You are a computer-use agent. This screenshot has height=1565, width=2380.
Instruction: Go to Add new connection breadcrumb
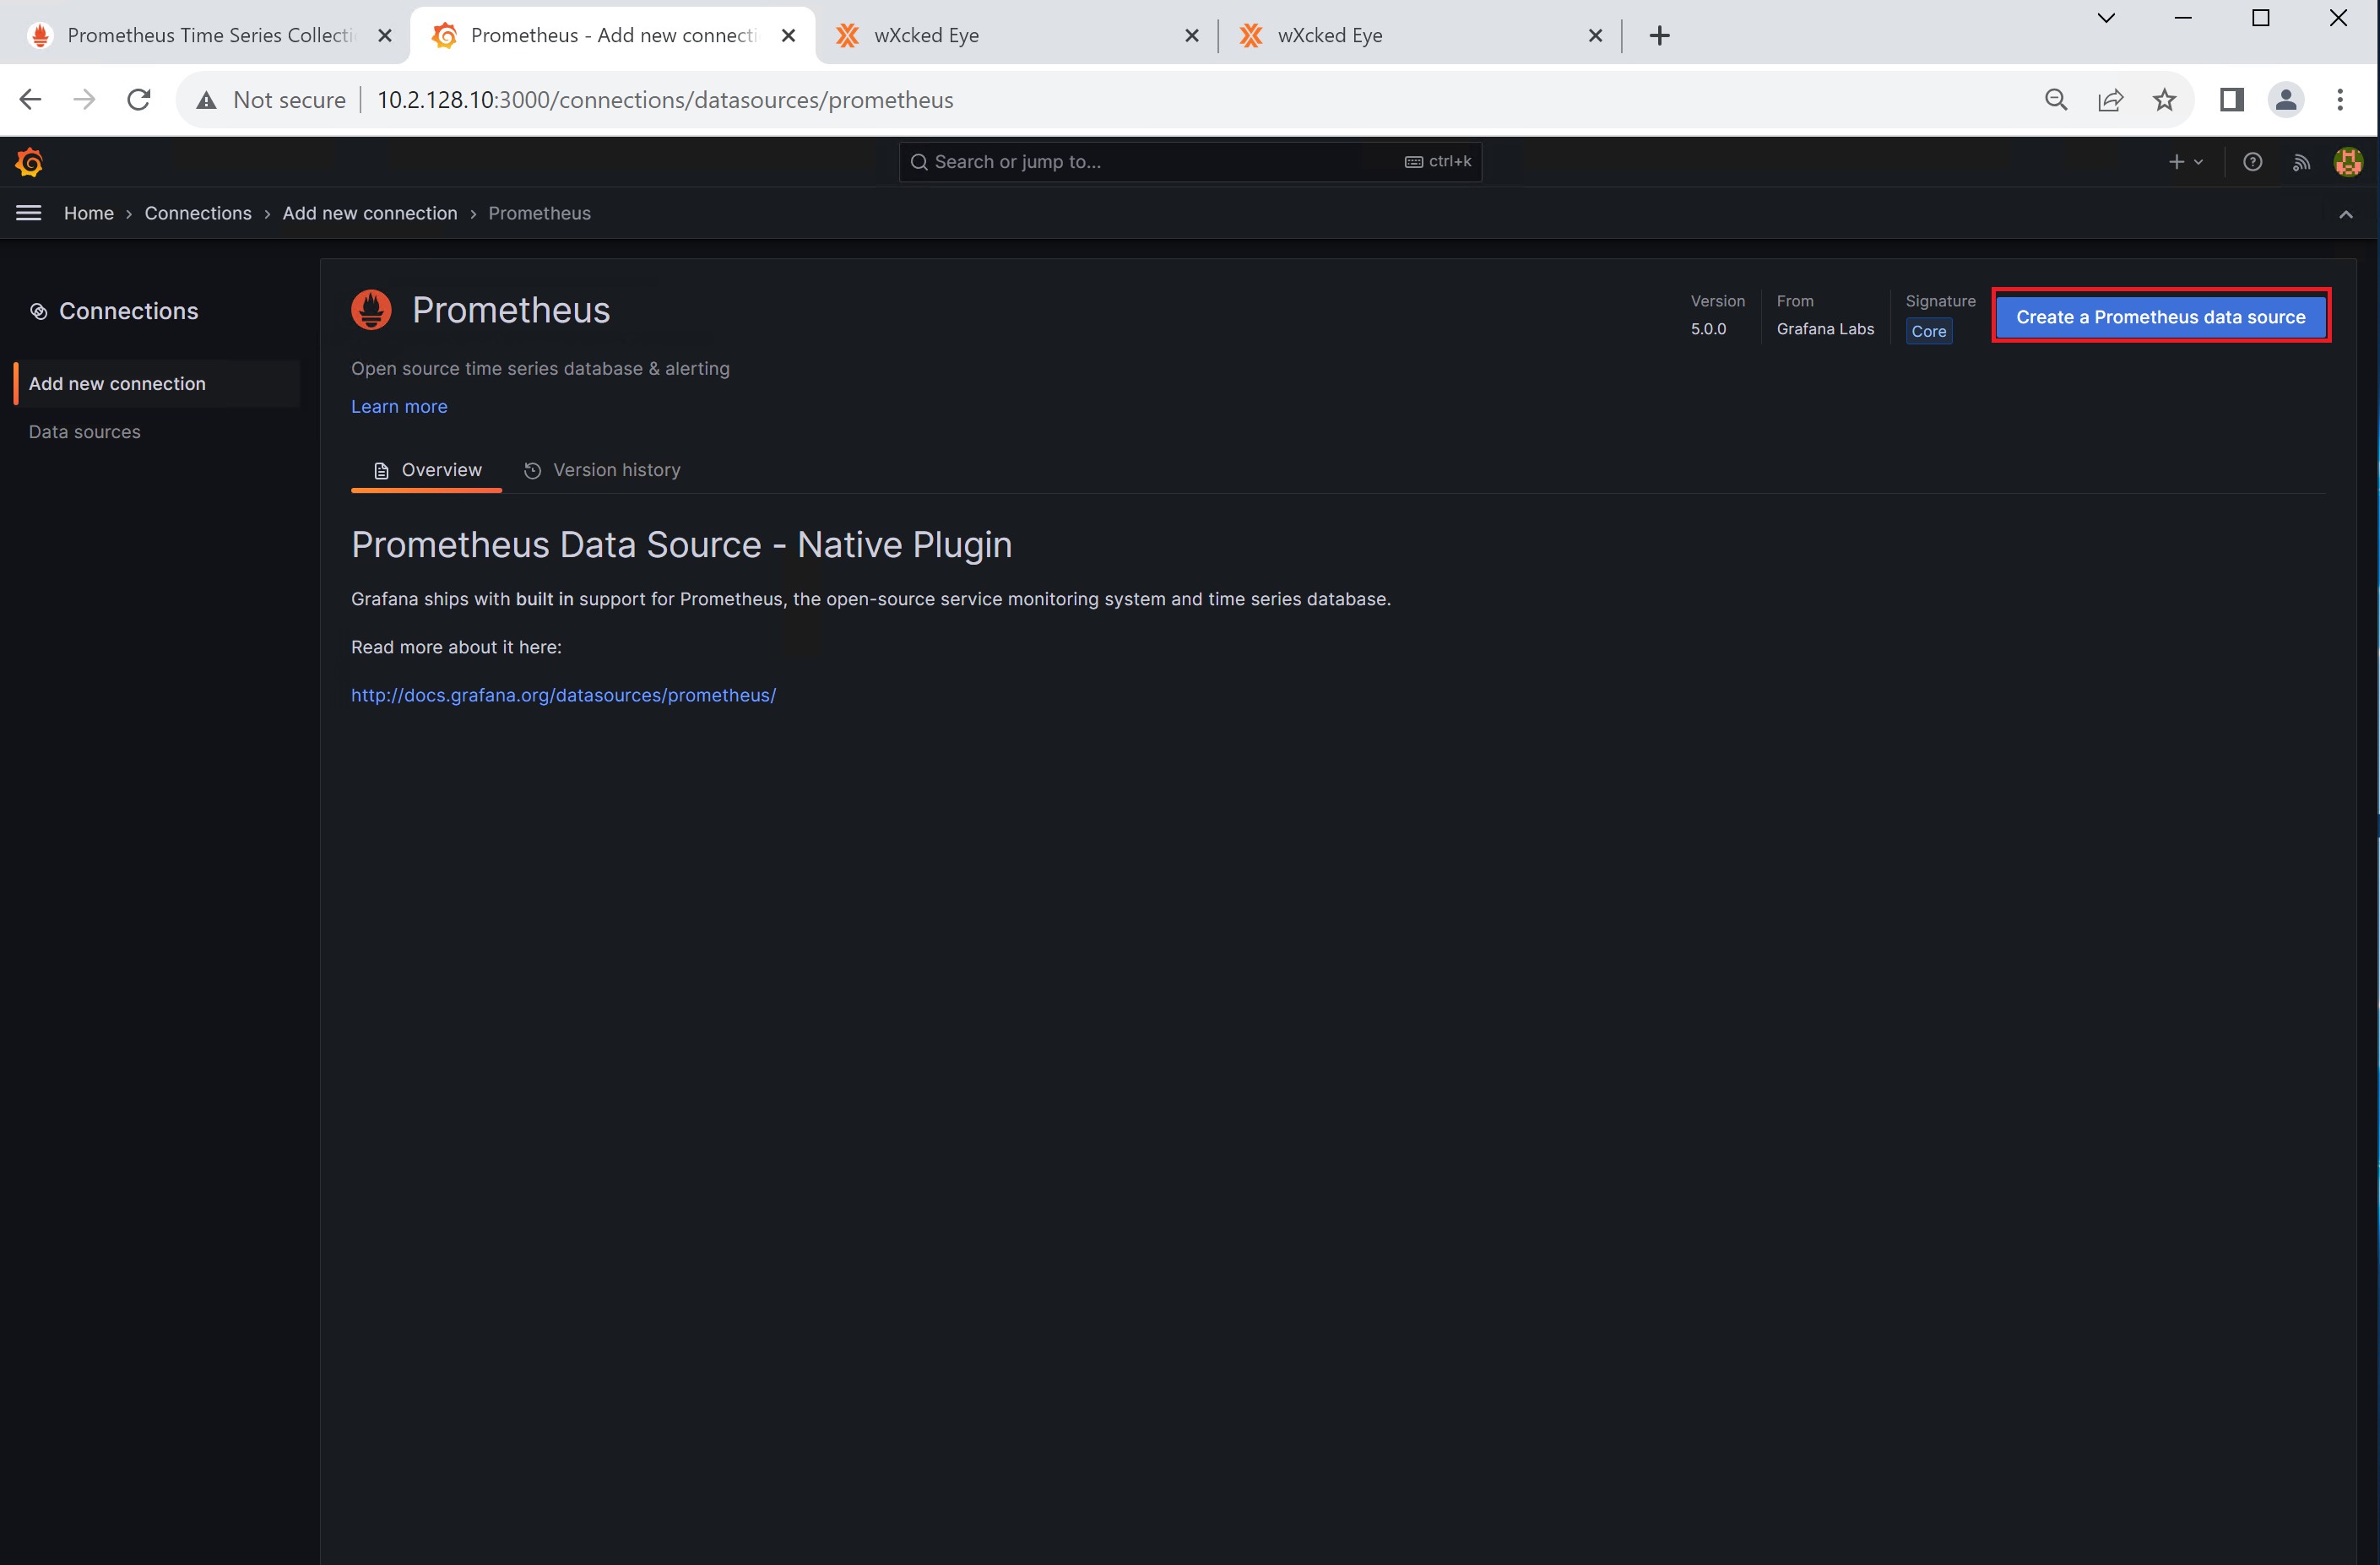click(370, 213)
